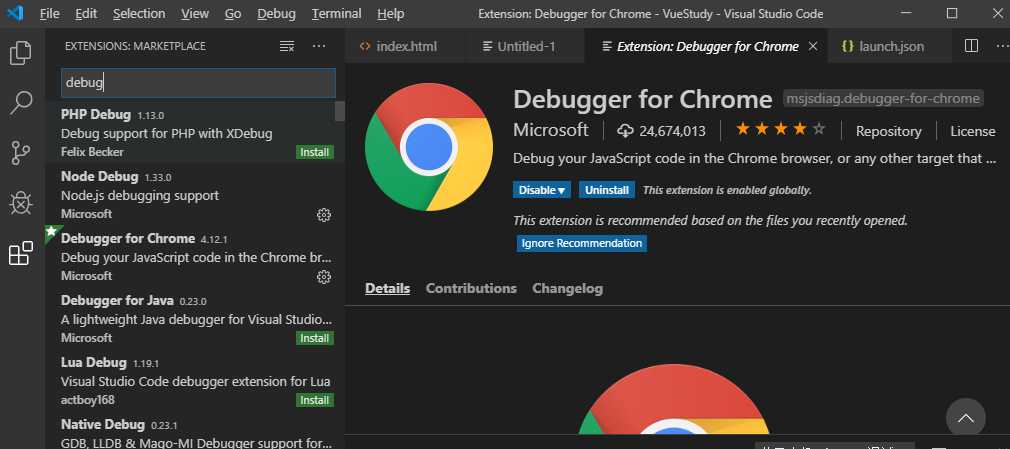This screenshot has height=449, width=1010.
Task: Click Ignore Recommendation button
Action: (x=582, y=243)
